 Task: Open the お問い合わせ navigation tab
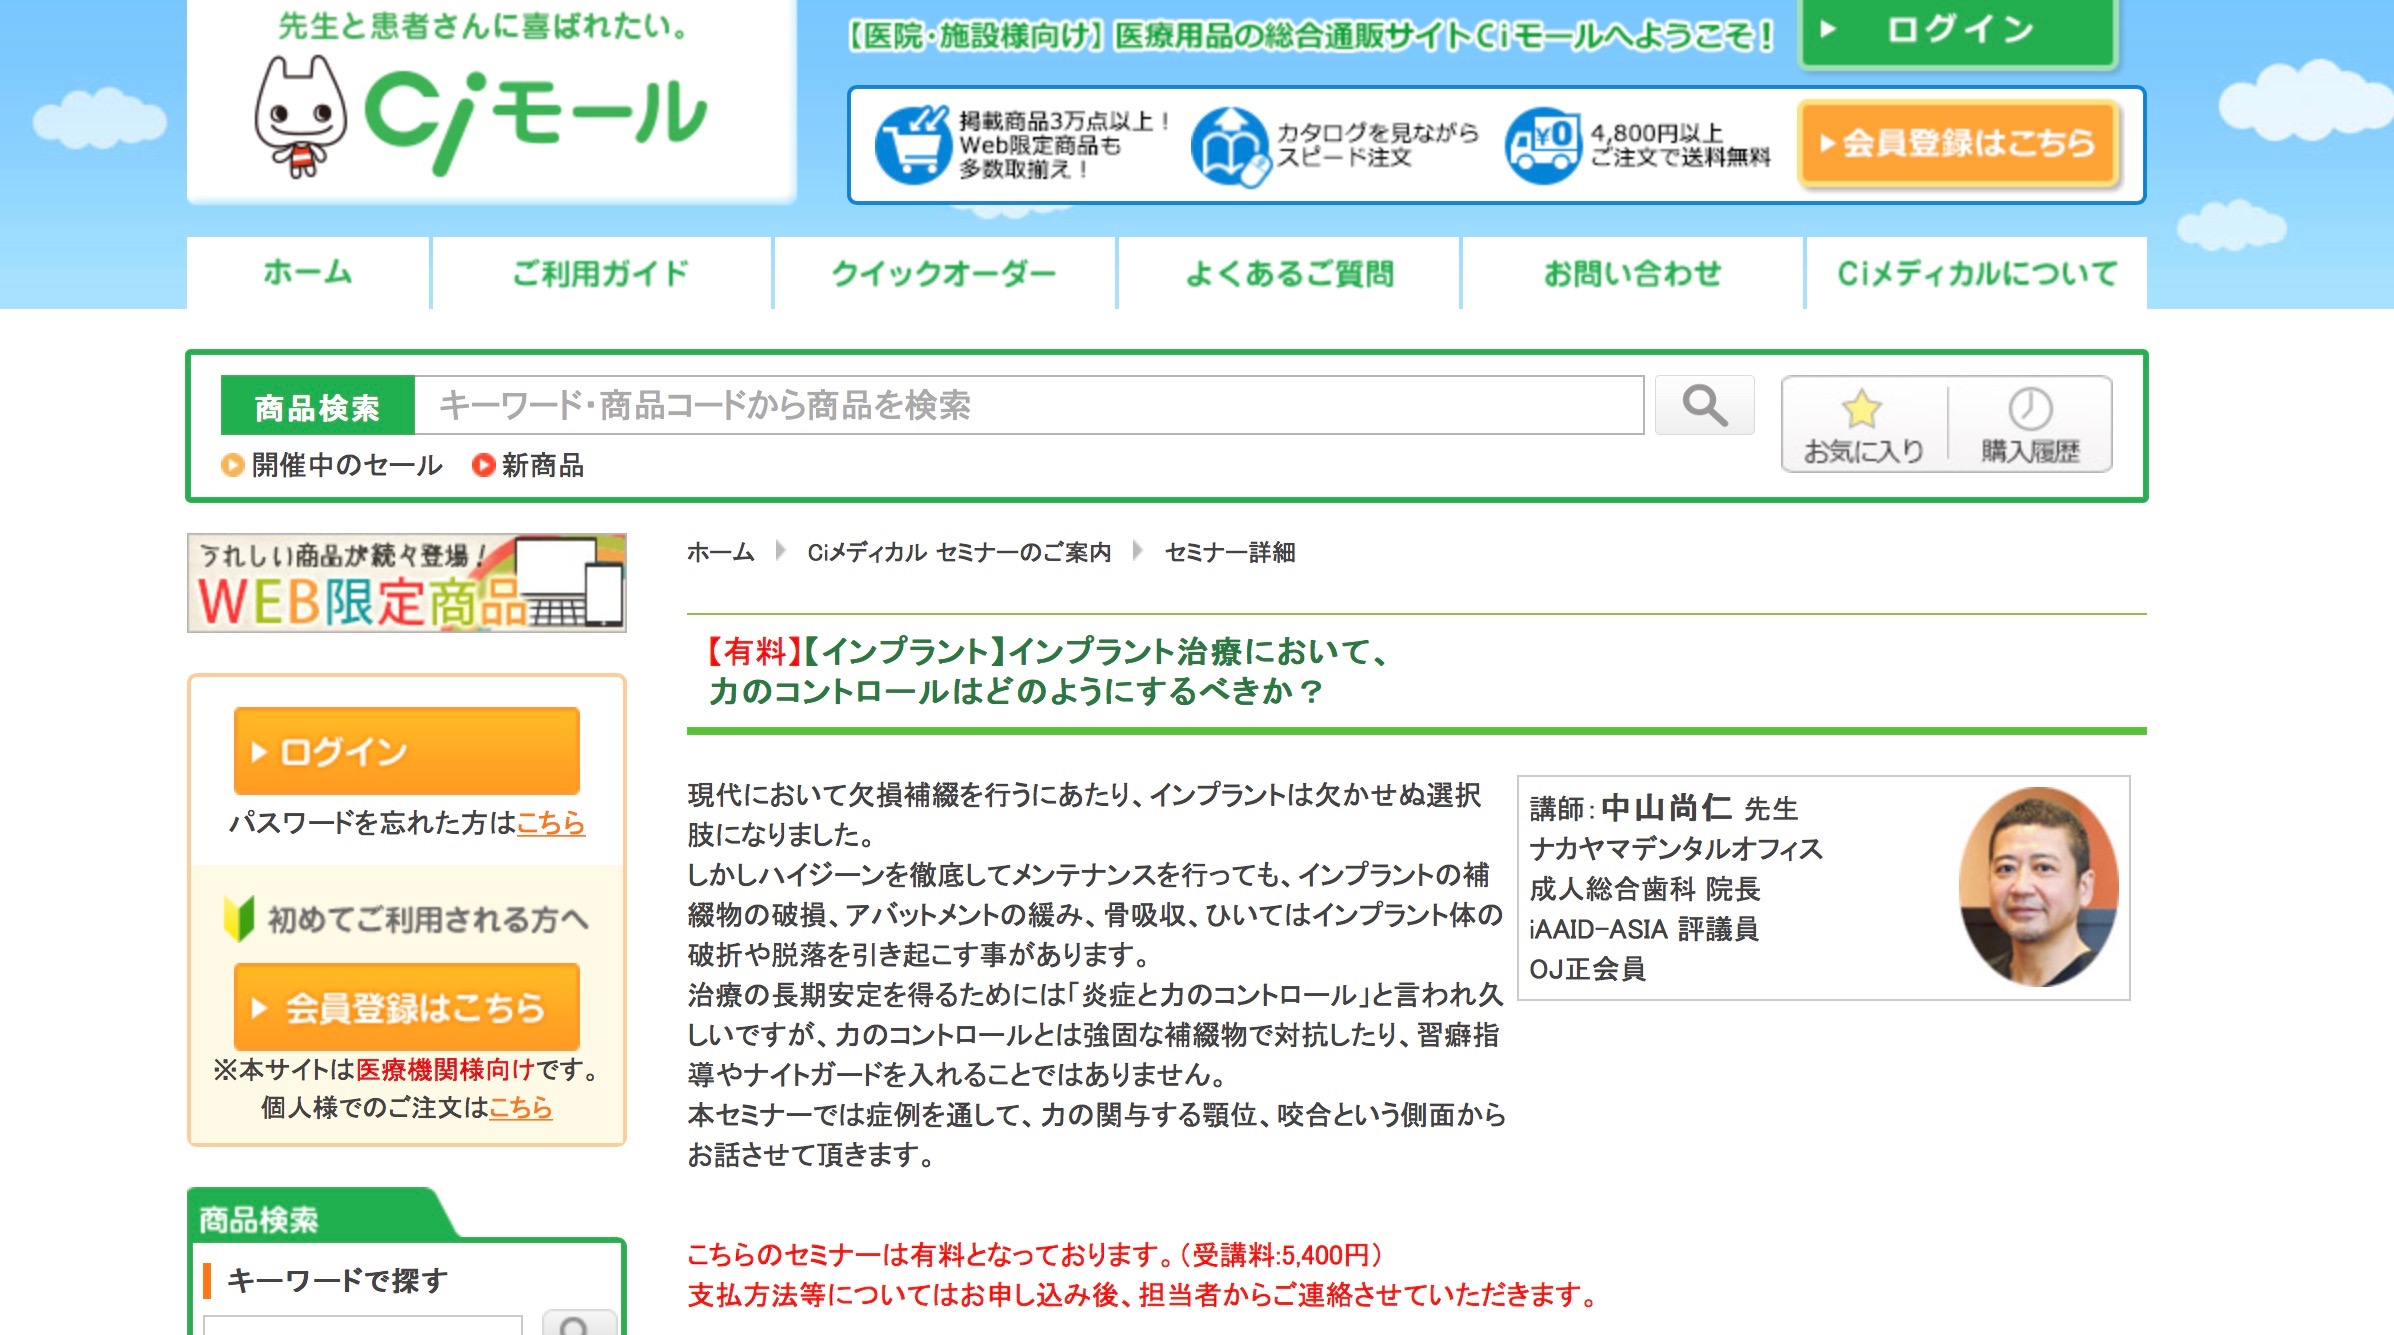click(1633, 273)
